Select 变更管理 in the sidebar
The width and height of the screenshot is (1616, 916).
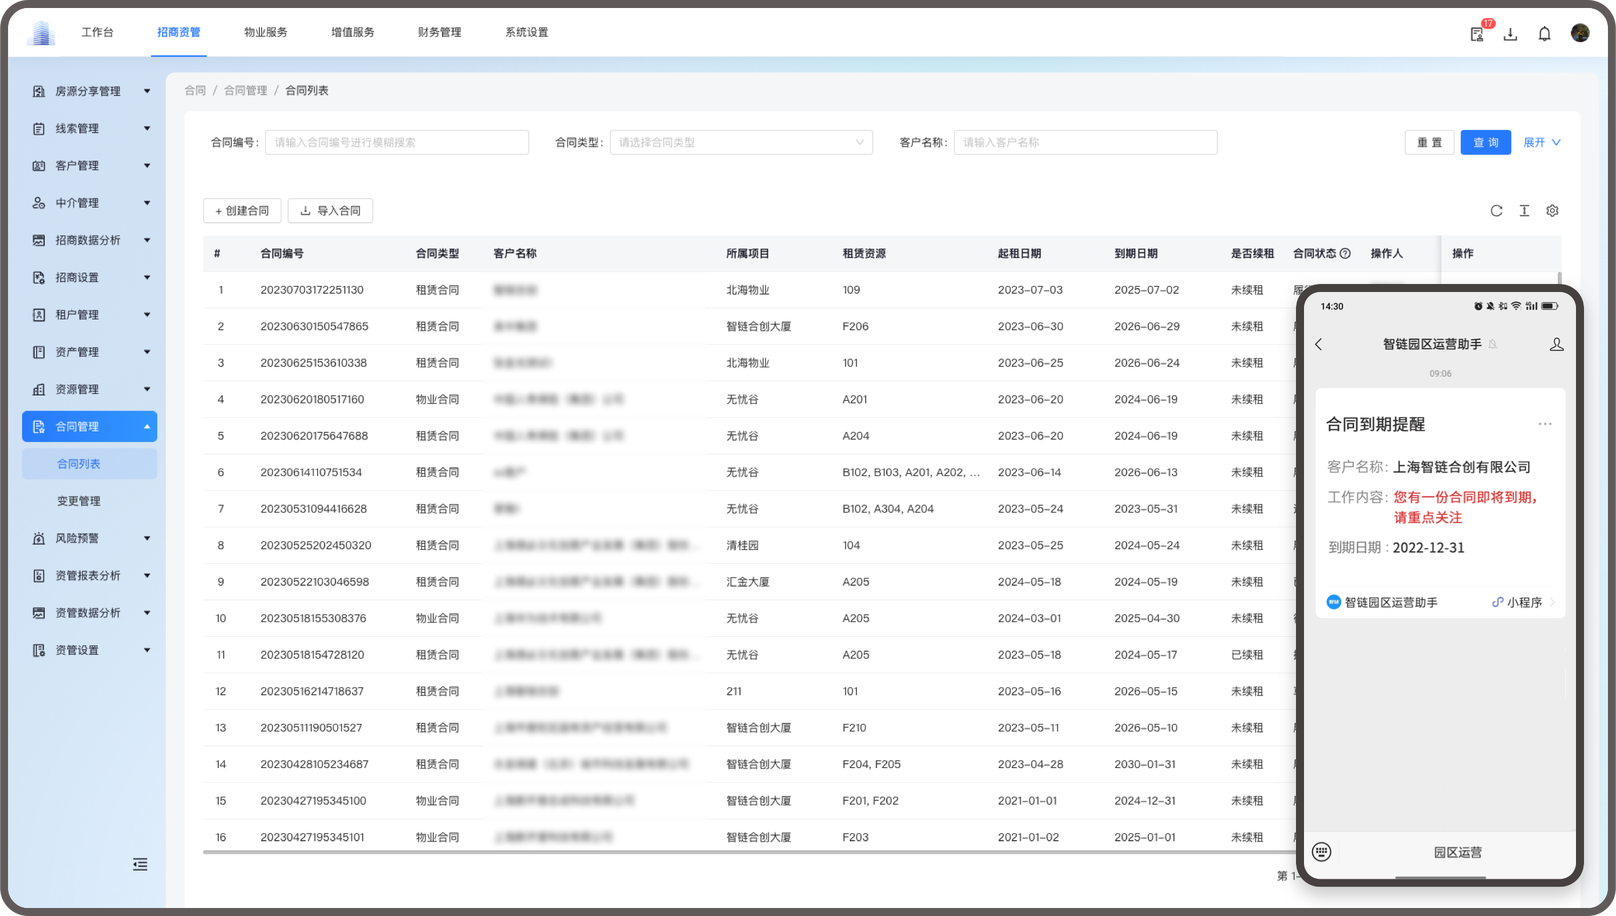(x=79, y=501)
